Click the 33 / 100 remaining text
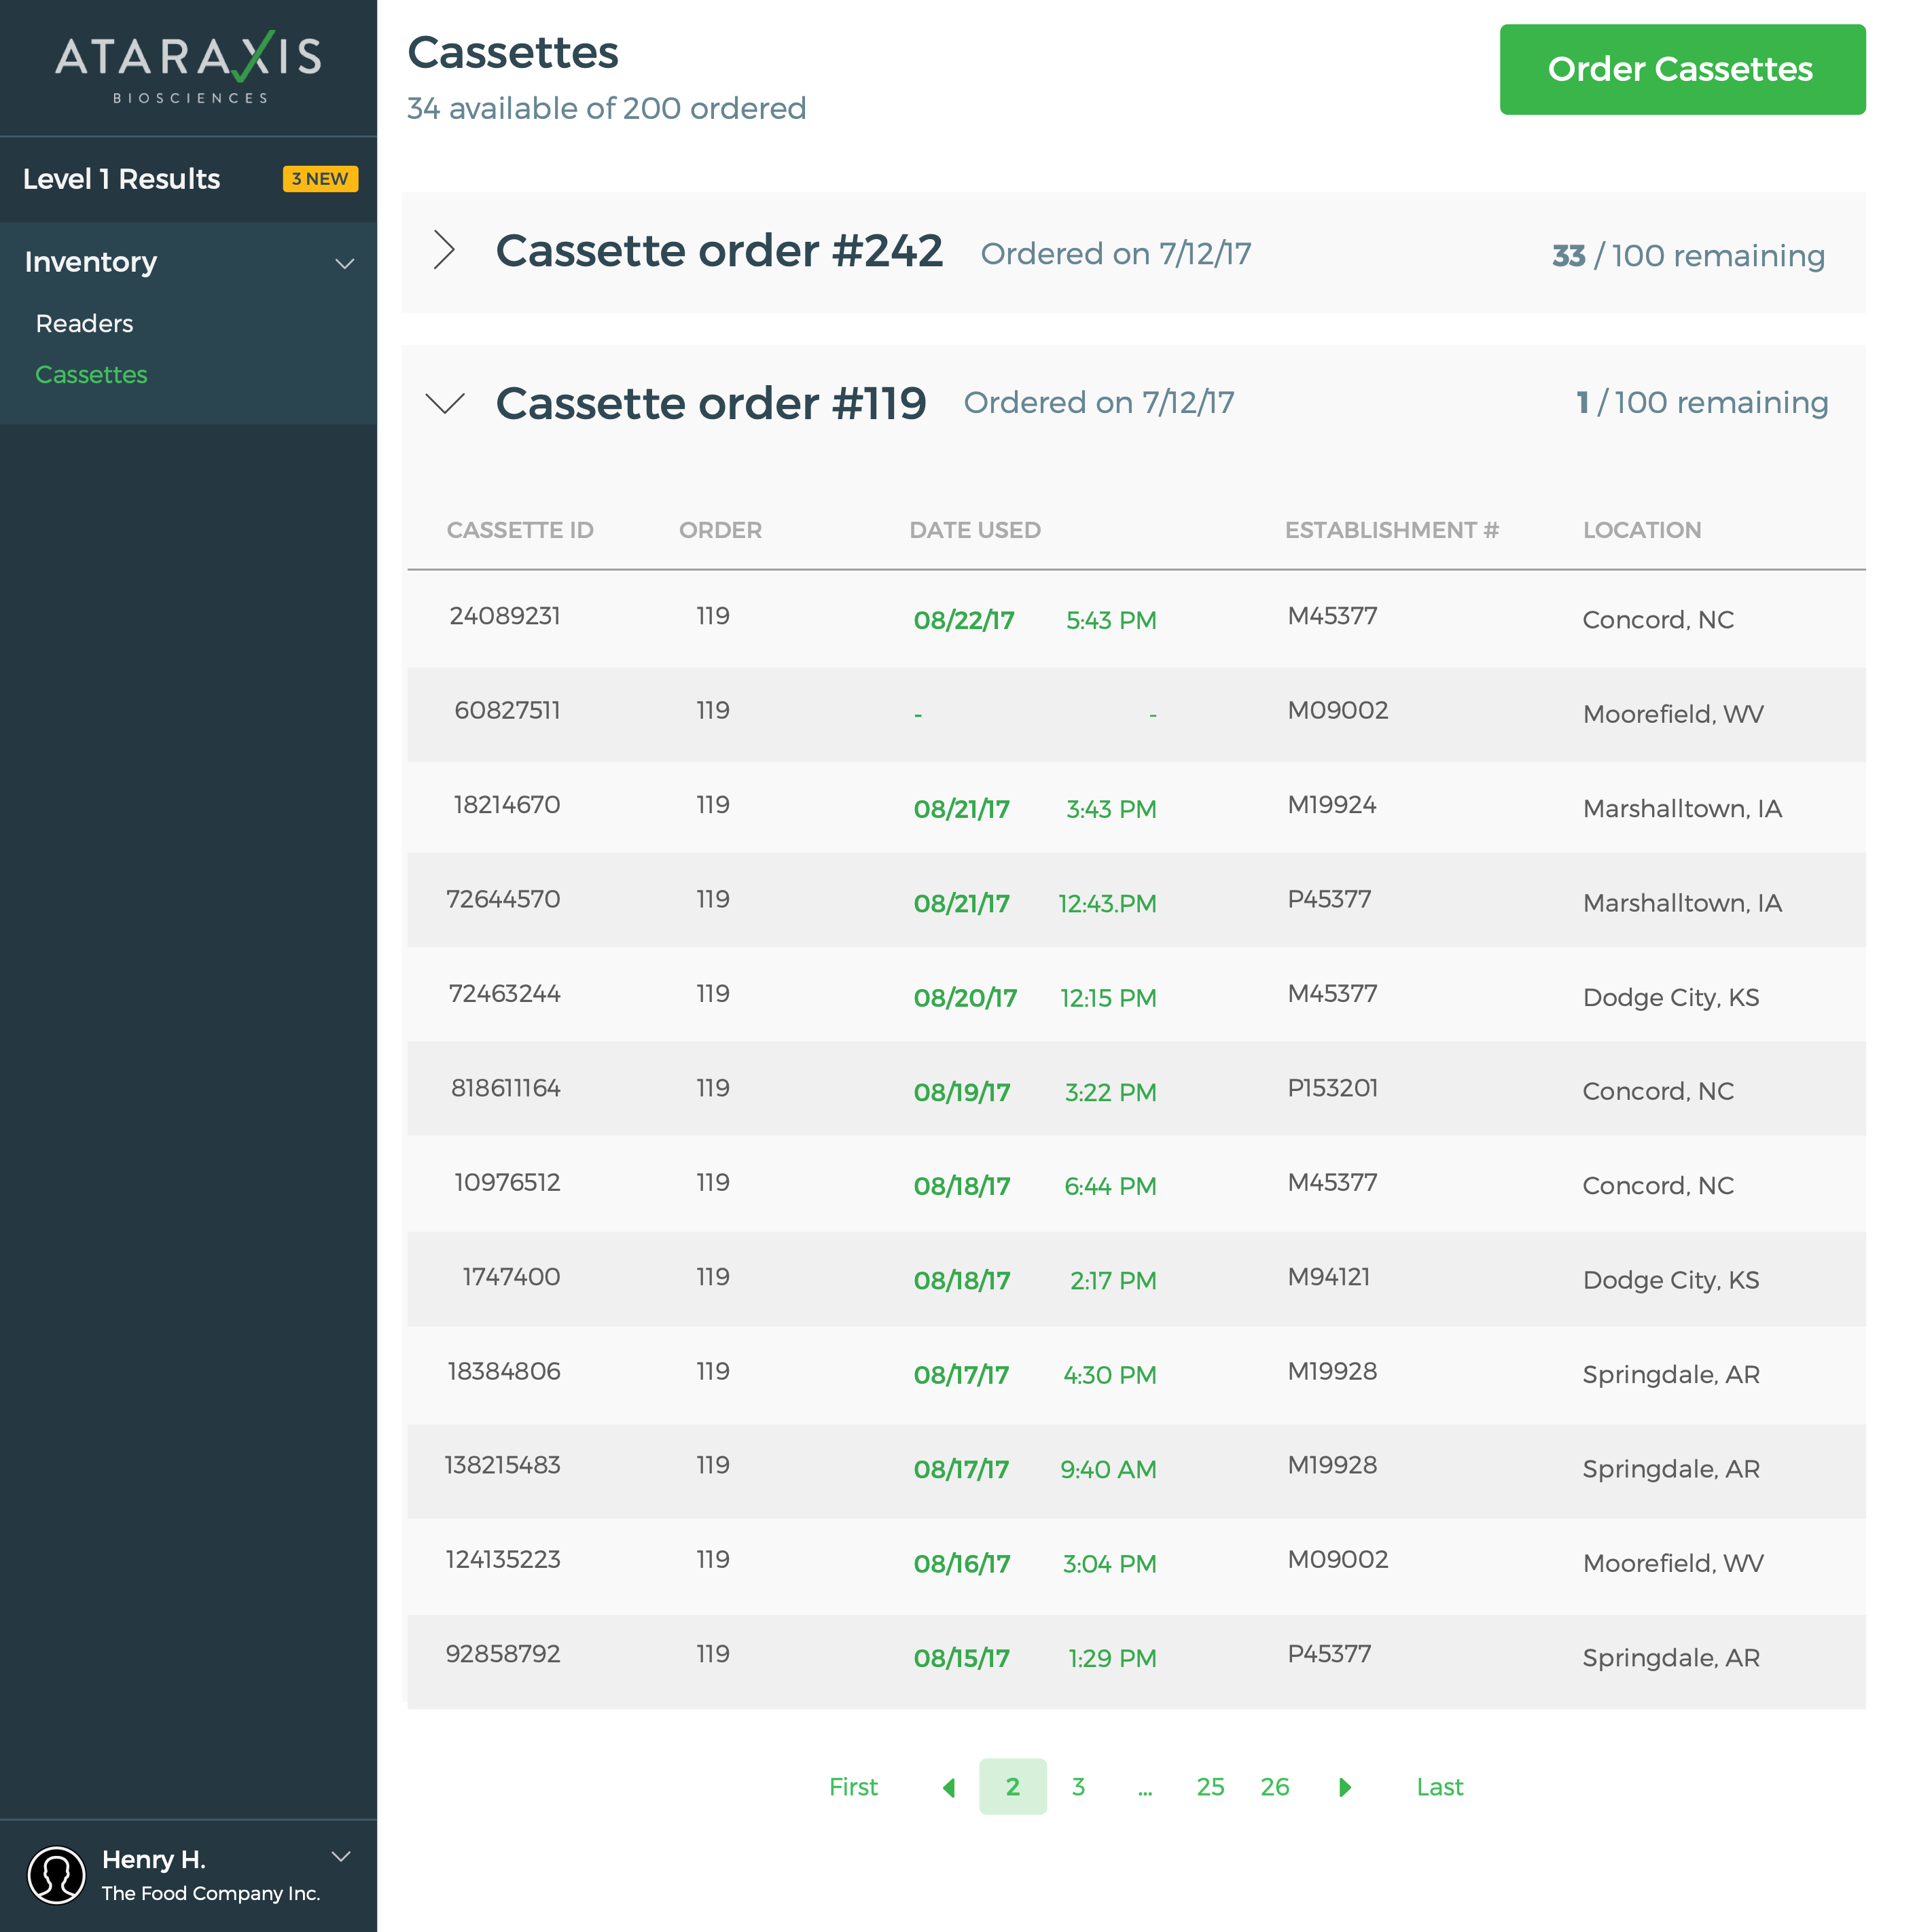 click(1688, 256)
